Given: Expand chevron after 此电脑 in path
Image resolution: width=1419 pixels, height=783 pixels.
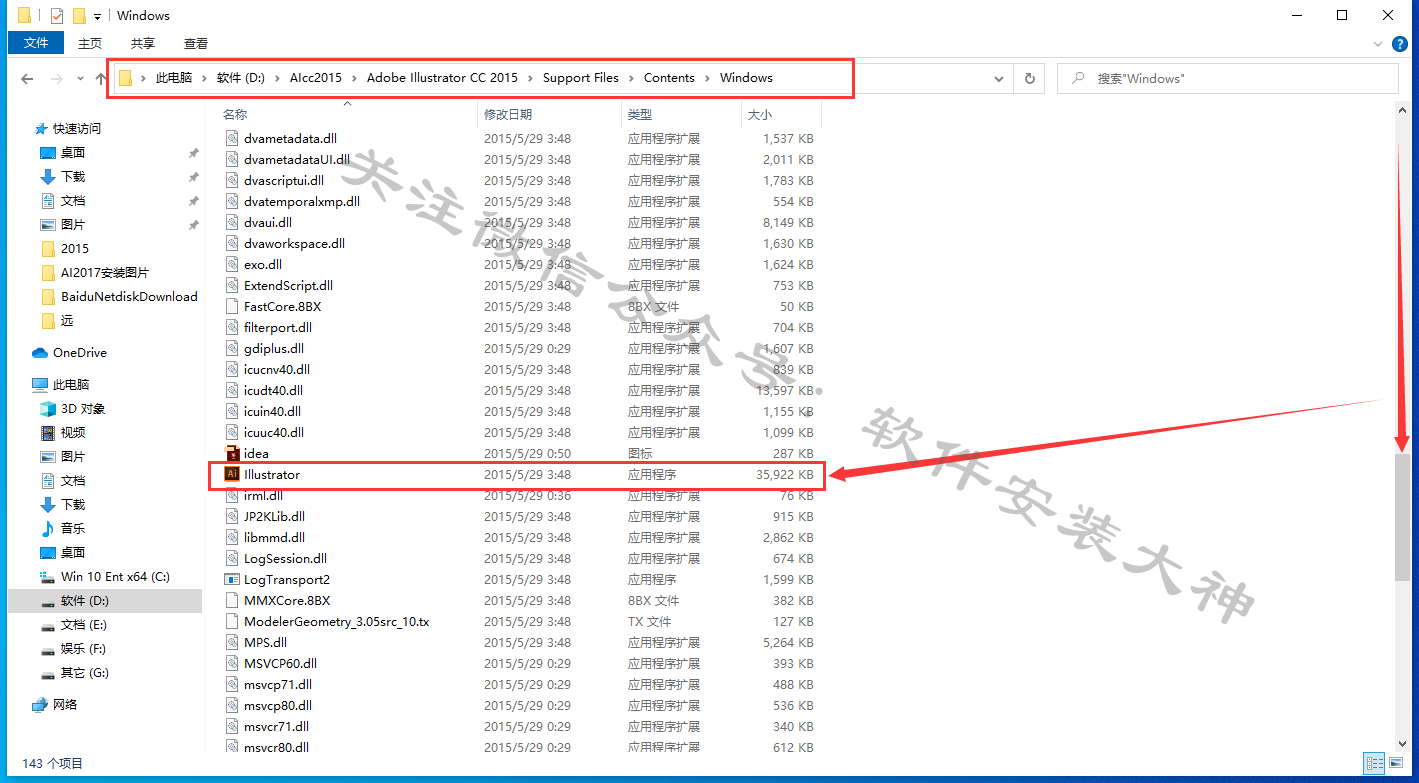Looking at the screenshot, I should pyautogui.click(x=204, y=78).
